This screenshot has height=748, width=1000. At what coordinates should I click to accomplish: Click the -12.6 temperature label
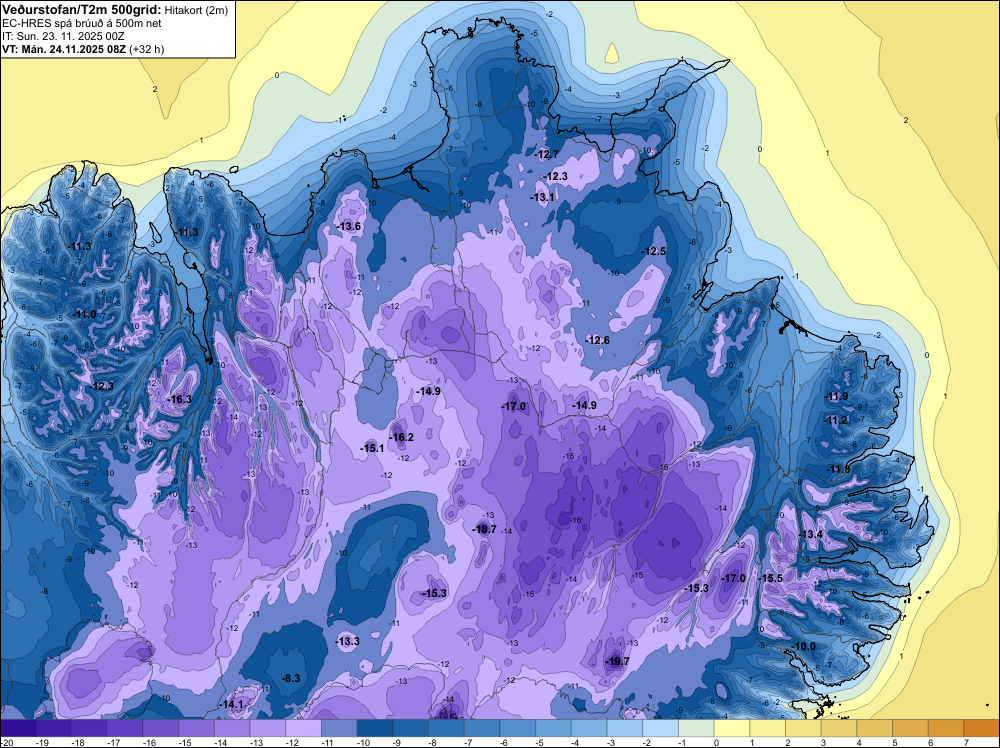click(598, 340)
